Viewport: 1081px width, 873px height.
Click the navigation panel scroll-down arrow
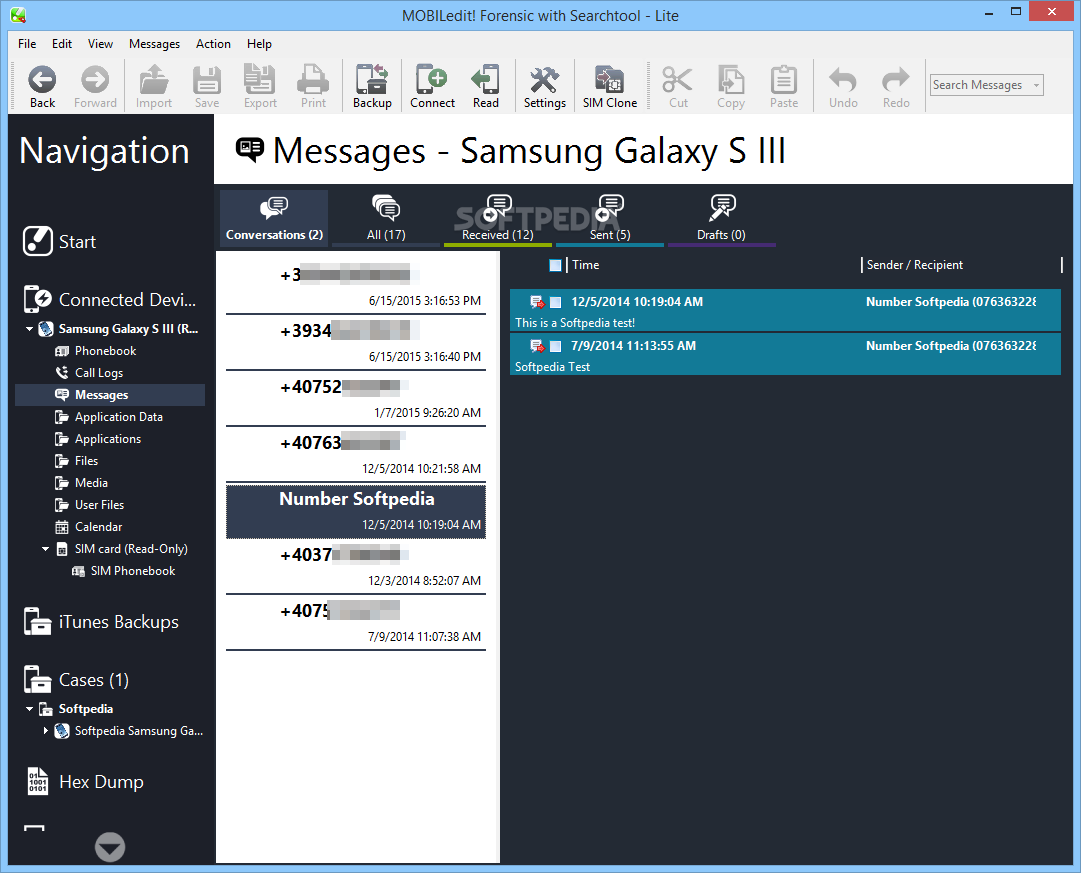[x=110, y=847]
